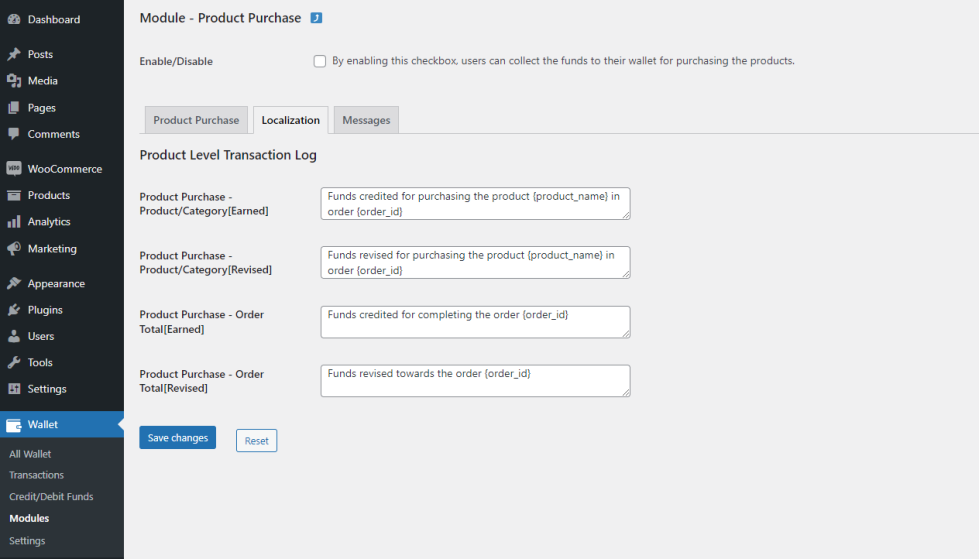Click the Analytics bar chart icon
This screenshot has width=979, height=559.
[x=14, y=222]
